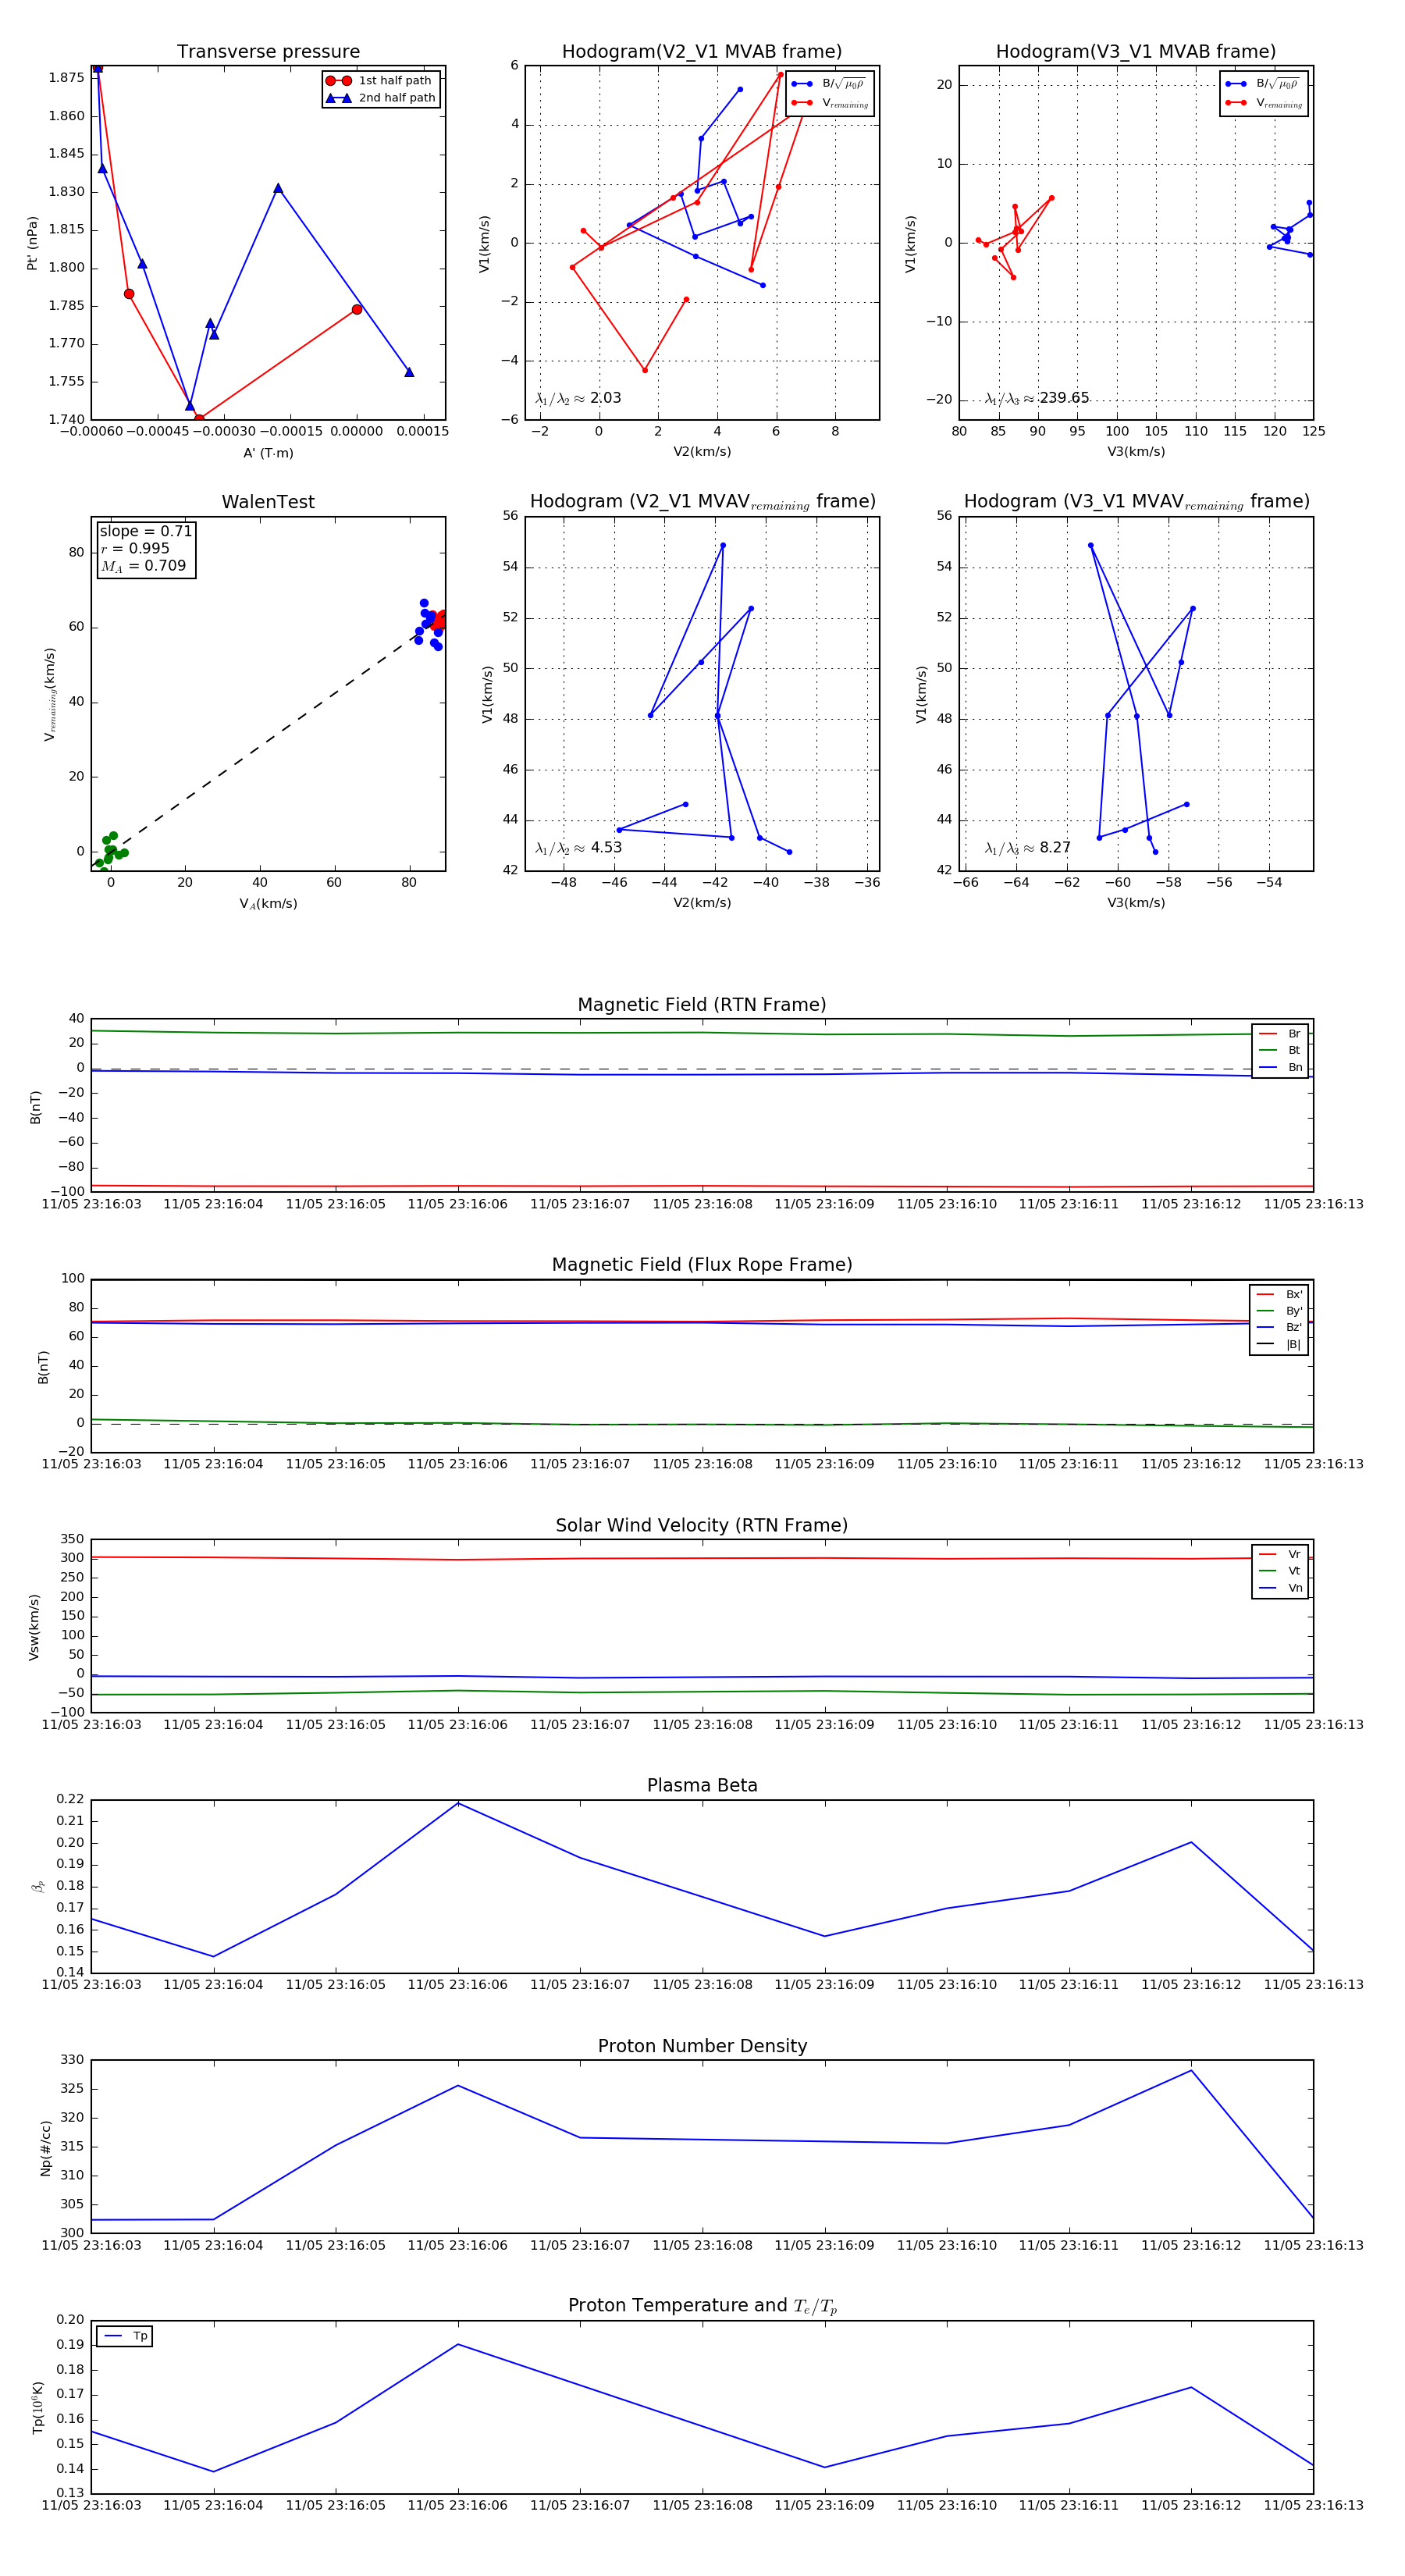Click the "Pt' (nPa)" y-axis label

click(32, 243)
